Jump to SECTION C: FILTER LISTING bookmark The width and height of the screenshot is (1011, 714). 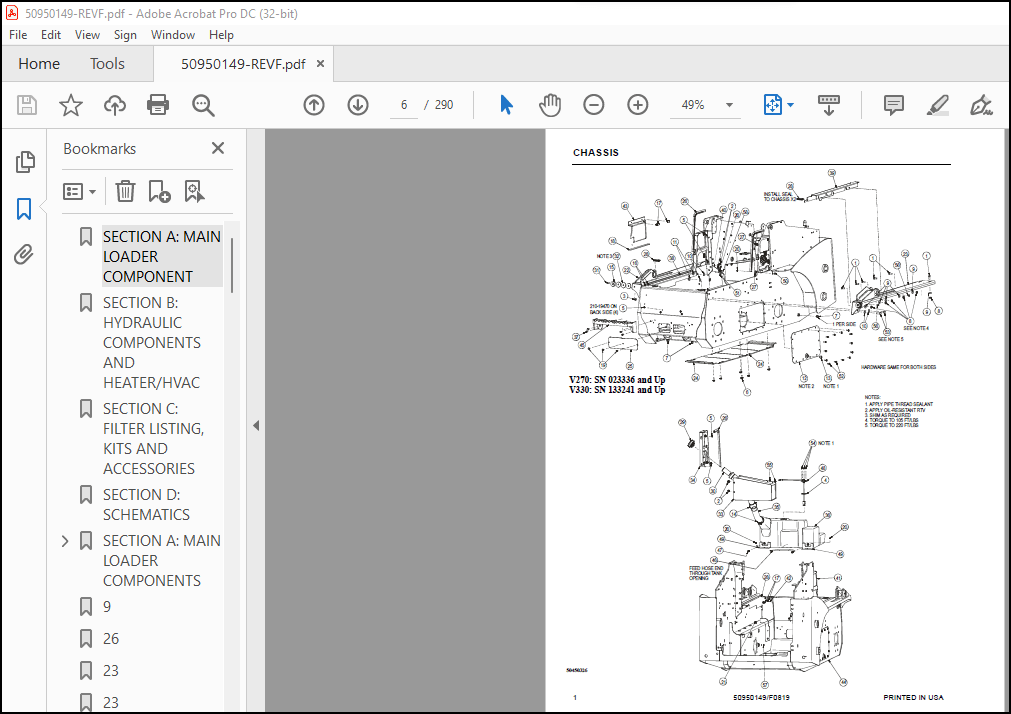tap(153, 438)
